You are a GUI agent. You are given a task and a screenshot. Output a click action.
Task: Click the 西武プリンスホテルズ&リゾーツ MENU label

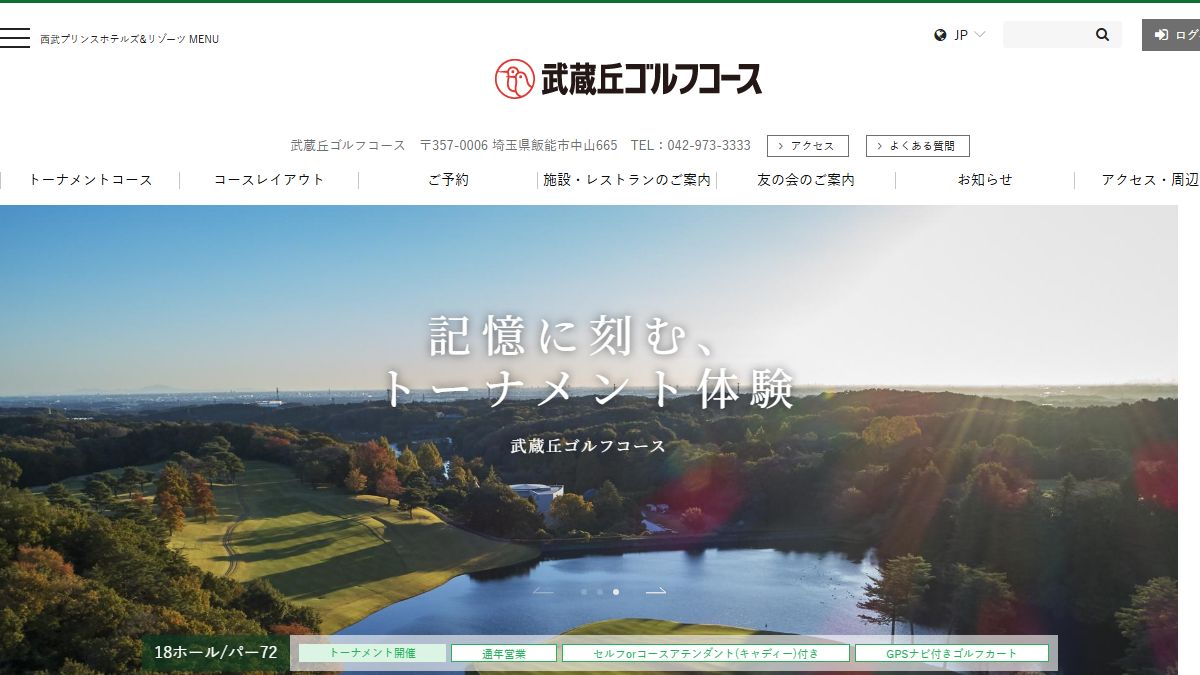(x=129, y=39)
